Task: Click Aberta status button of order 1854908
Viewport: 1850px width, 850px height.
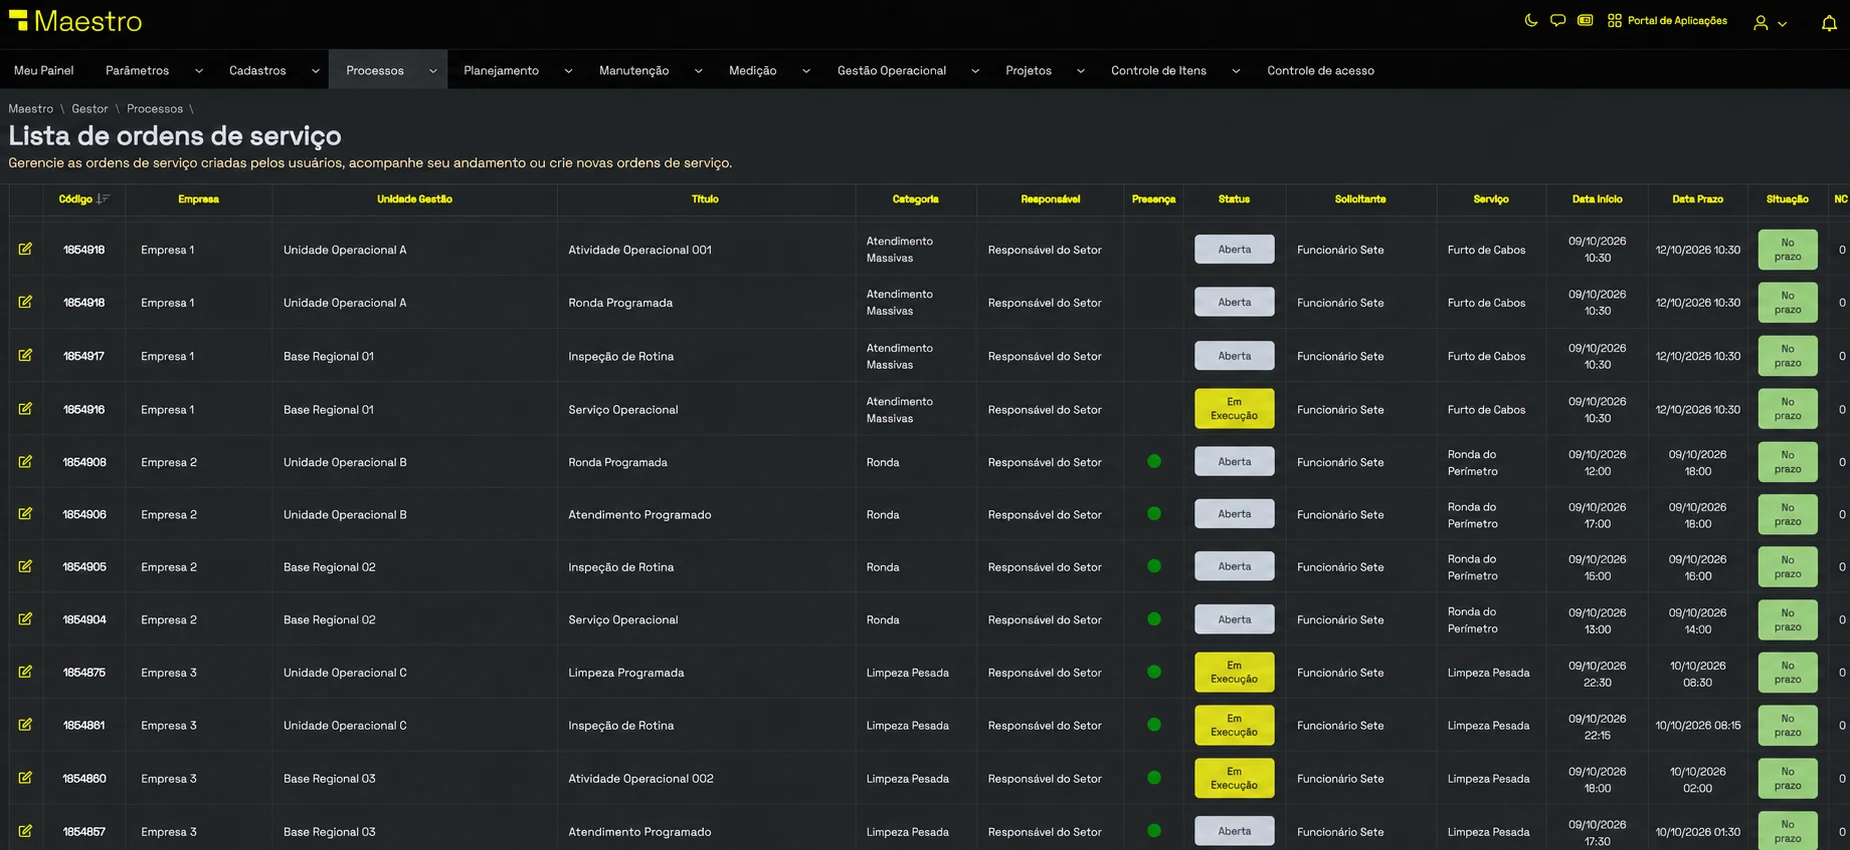Action: 1234,461
